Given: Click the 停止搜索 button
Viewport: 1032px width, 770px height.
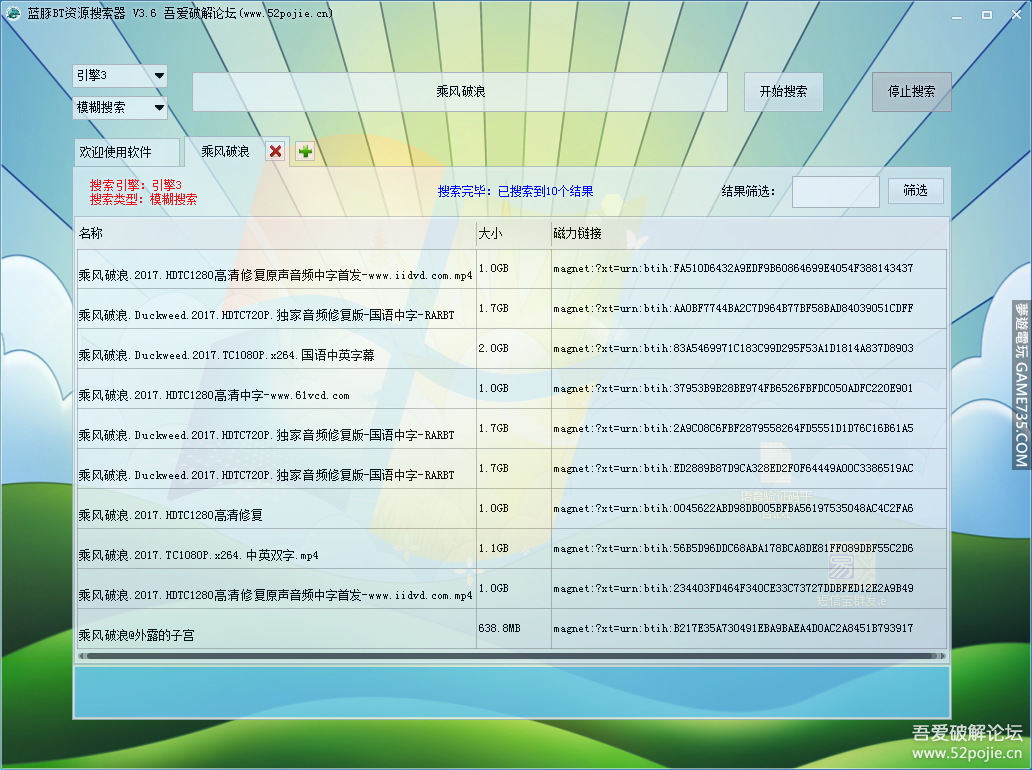Looking at the screenshot, I should tap(912, 91).
